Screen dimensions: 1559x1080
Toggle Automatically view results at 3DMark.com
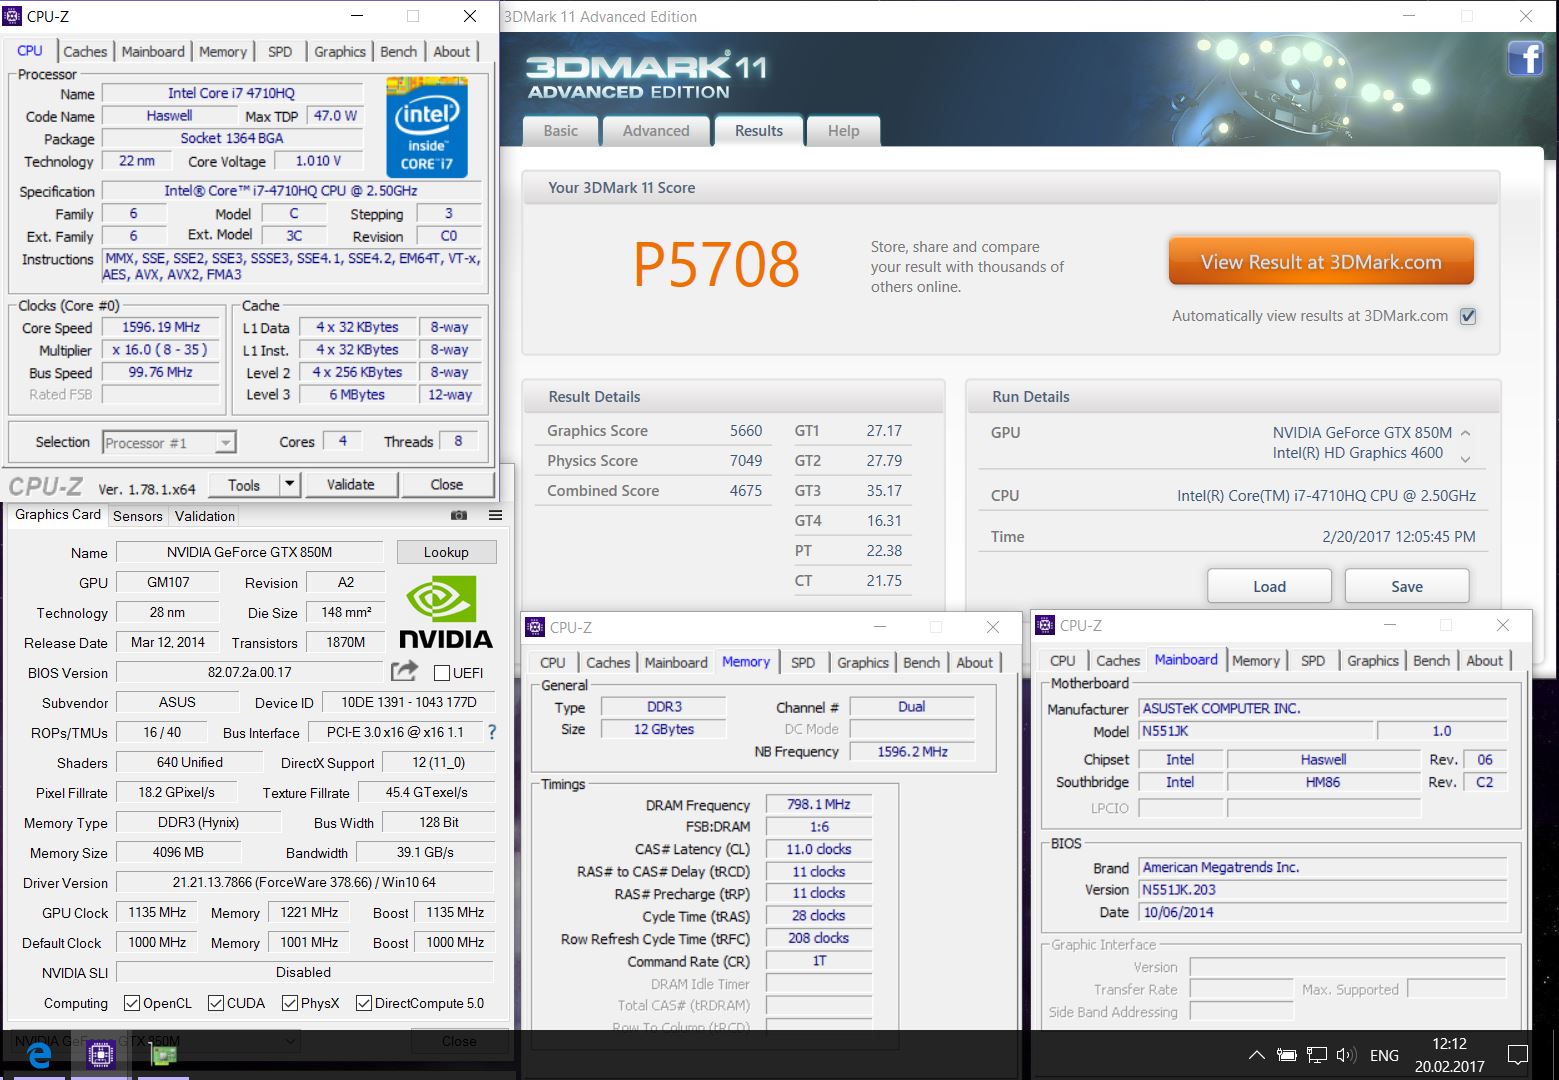1468,316
